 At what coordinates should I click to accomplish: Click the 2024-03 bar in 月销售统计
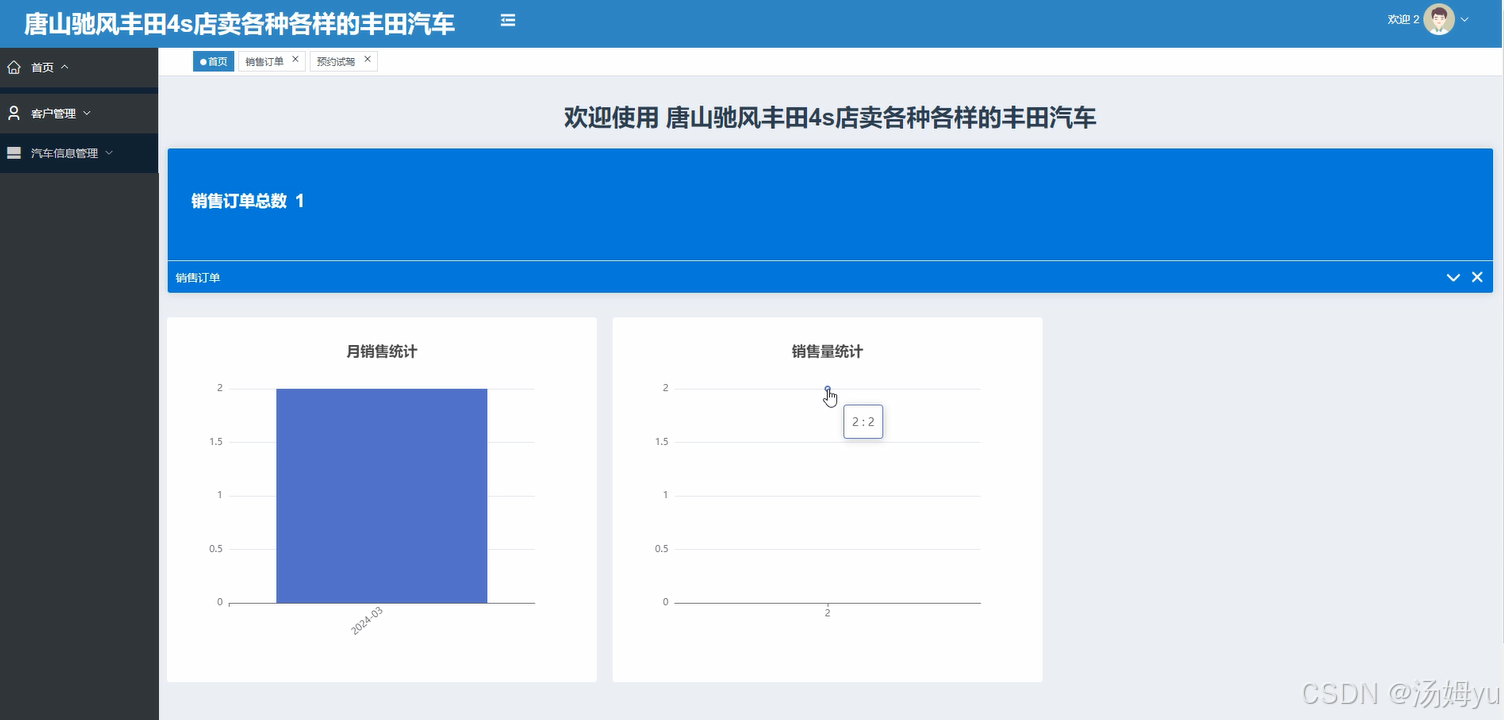click(381, 495)
